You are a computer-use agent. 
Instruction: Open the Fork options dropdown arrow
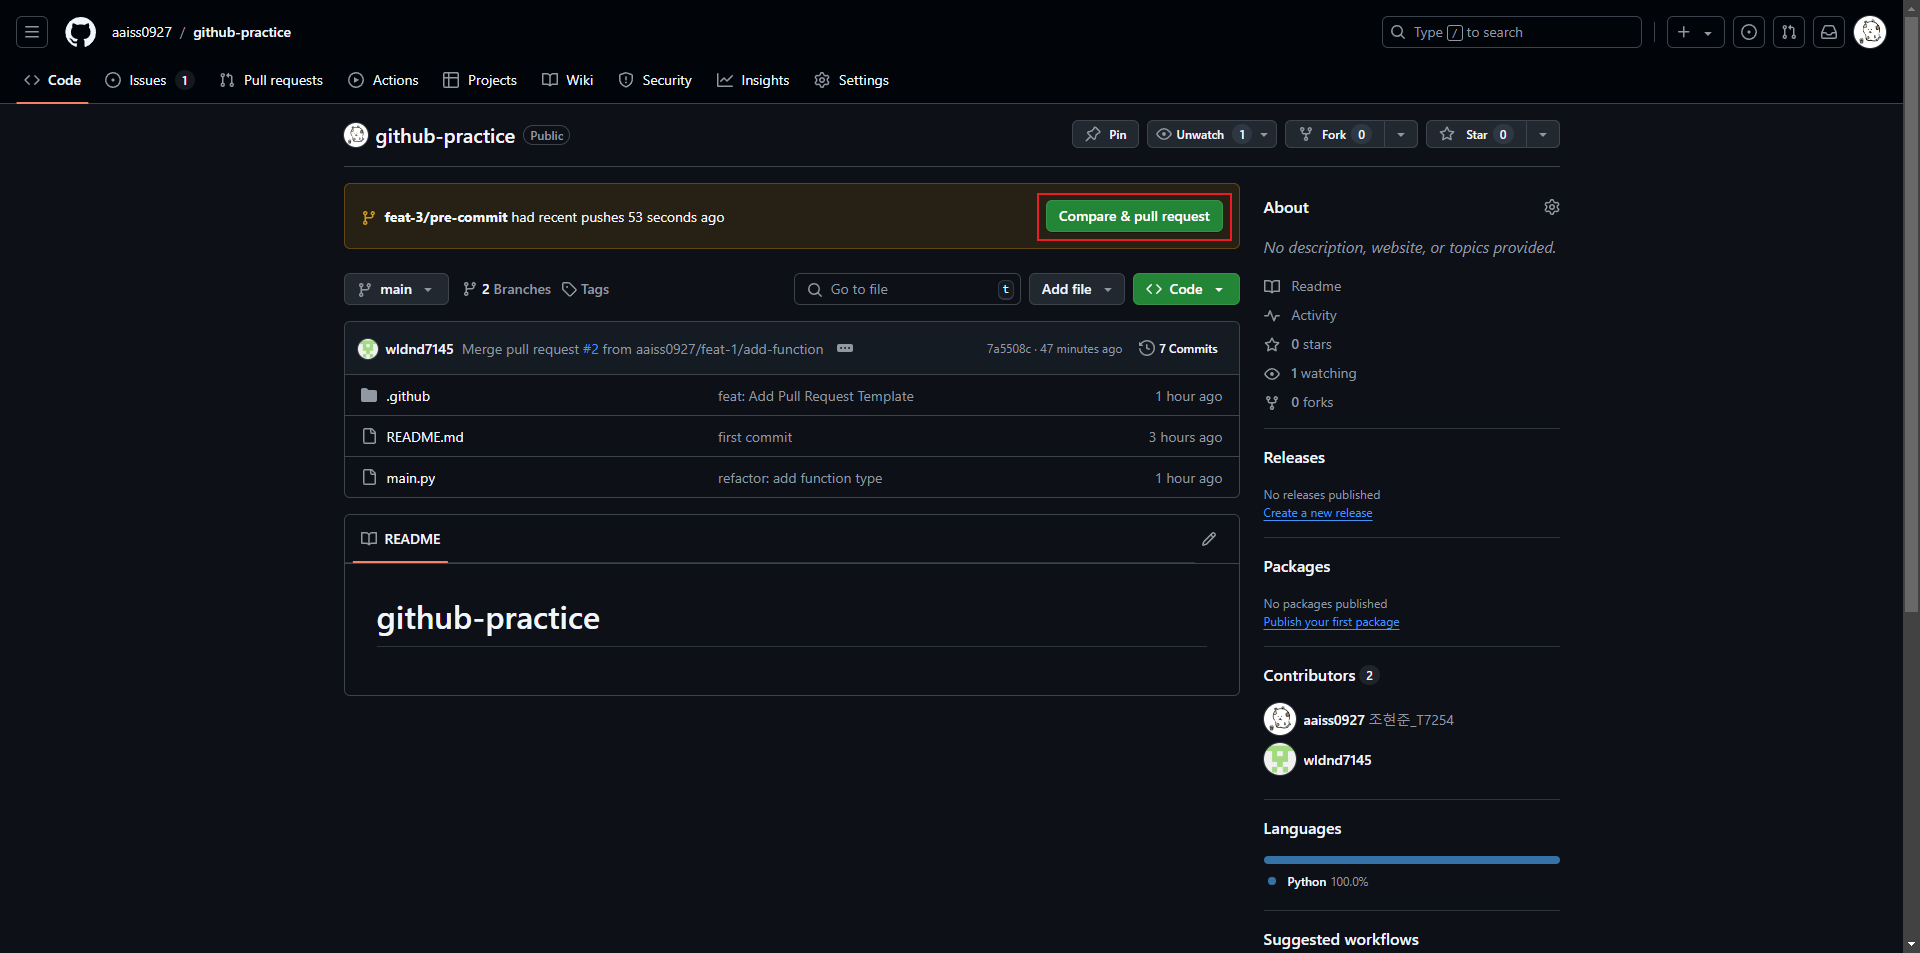(1401, 134)
